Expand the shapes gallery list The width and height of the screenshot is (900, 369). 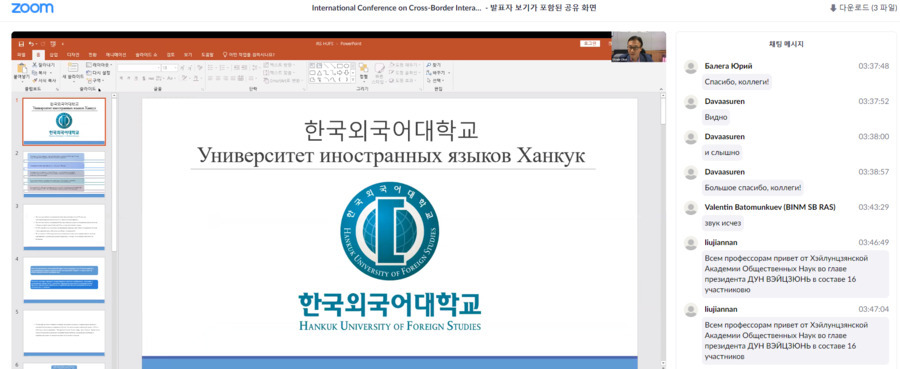tap(352, 79)
